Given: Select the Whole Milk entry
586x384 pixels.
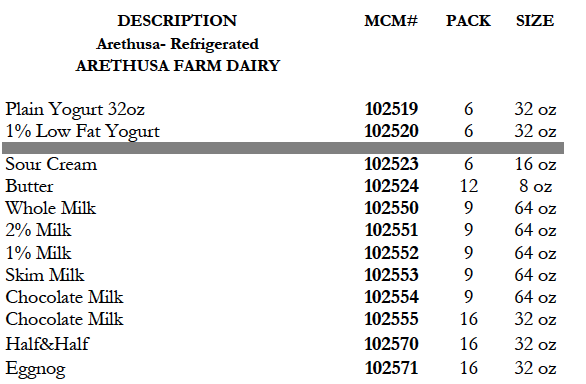Looking at the screenshot, I should [x=51, y=208].
